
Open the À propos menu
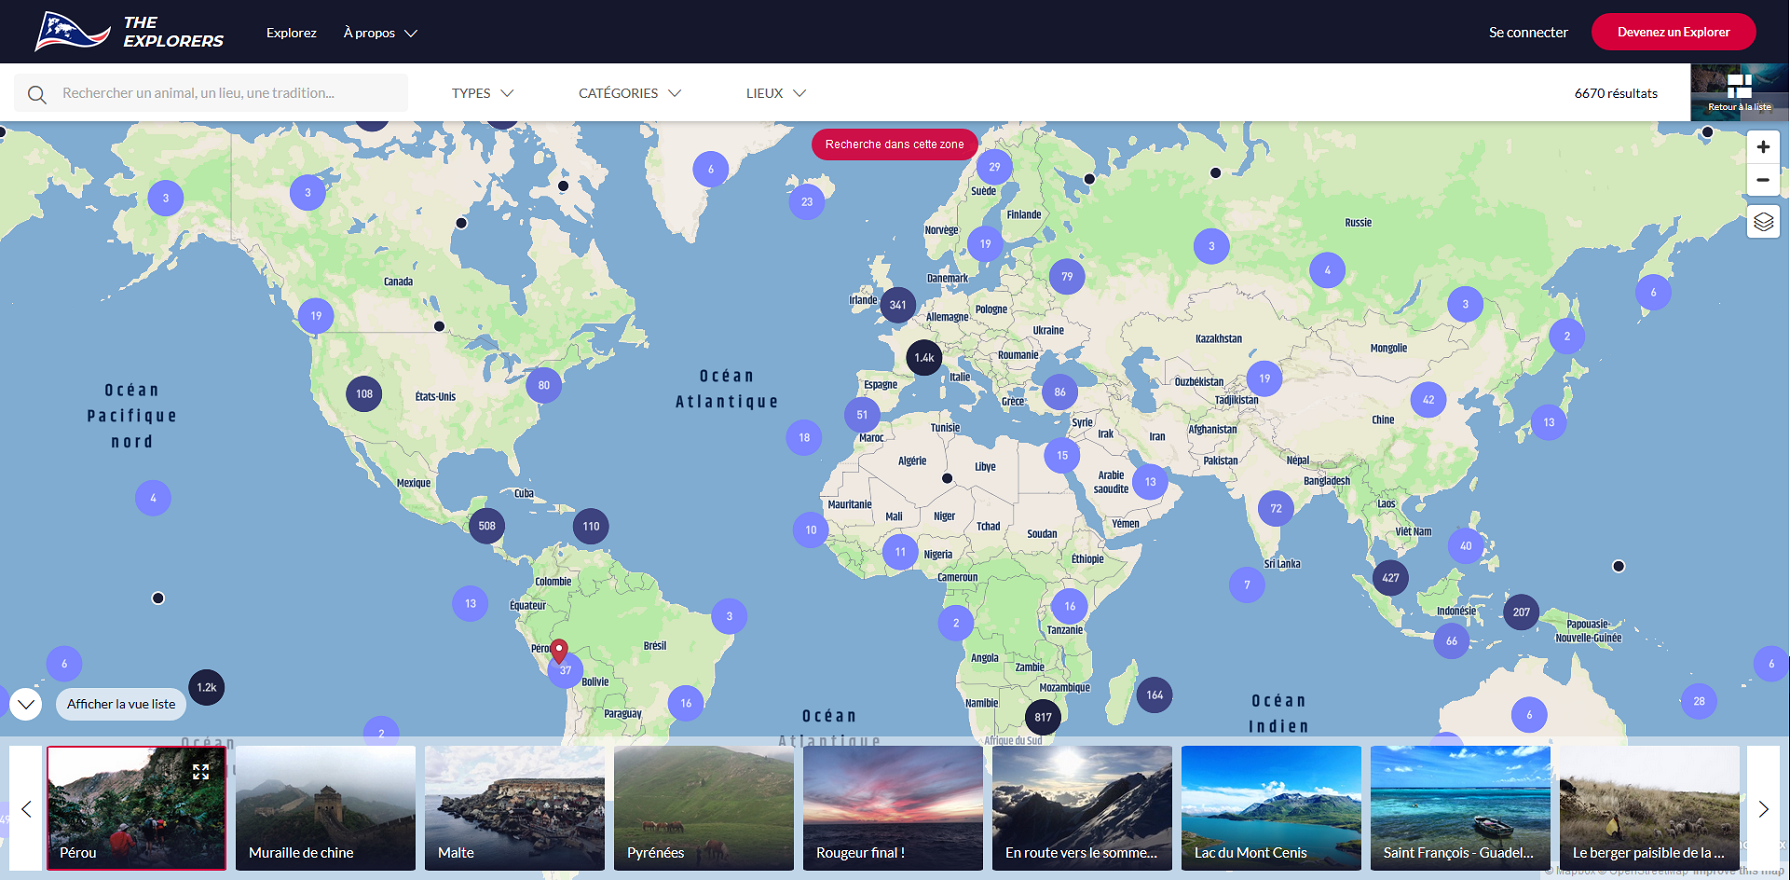coord(380,33)
